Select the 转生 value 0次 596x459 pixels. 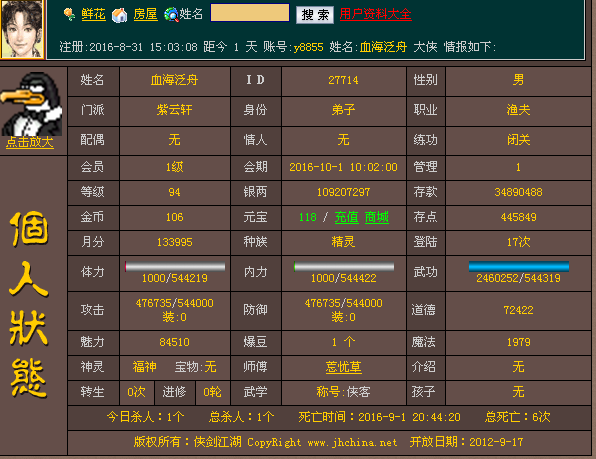136,392
